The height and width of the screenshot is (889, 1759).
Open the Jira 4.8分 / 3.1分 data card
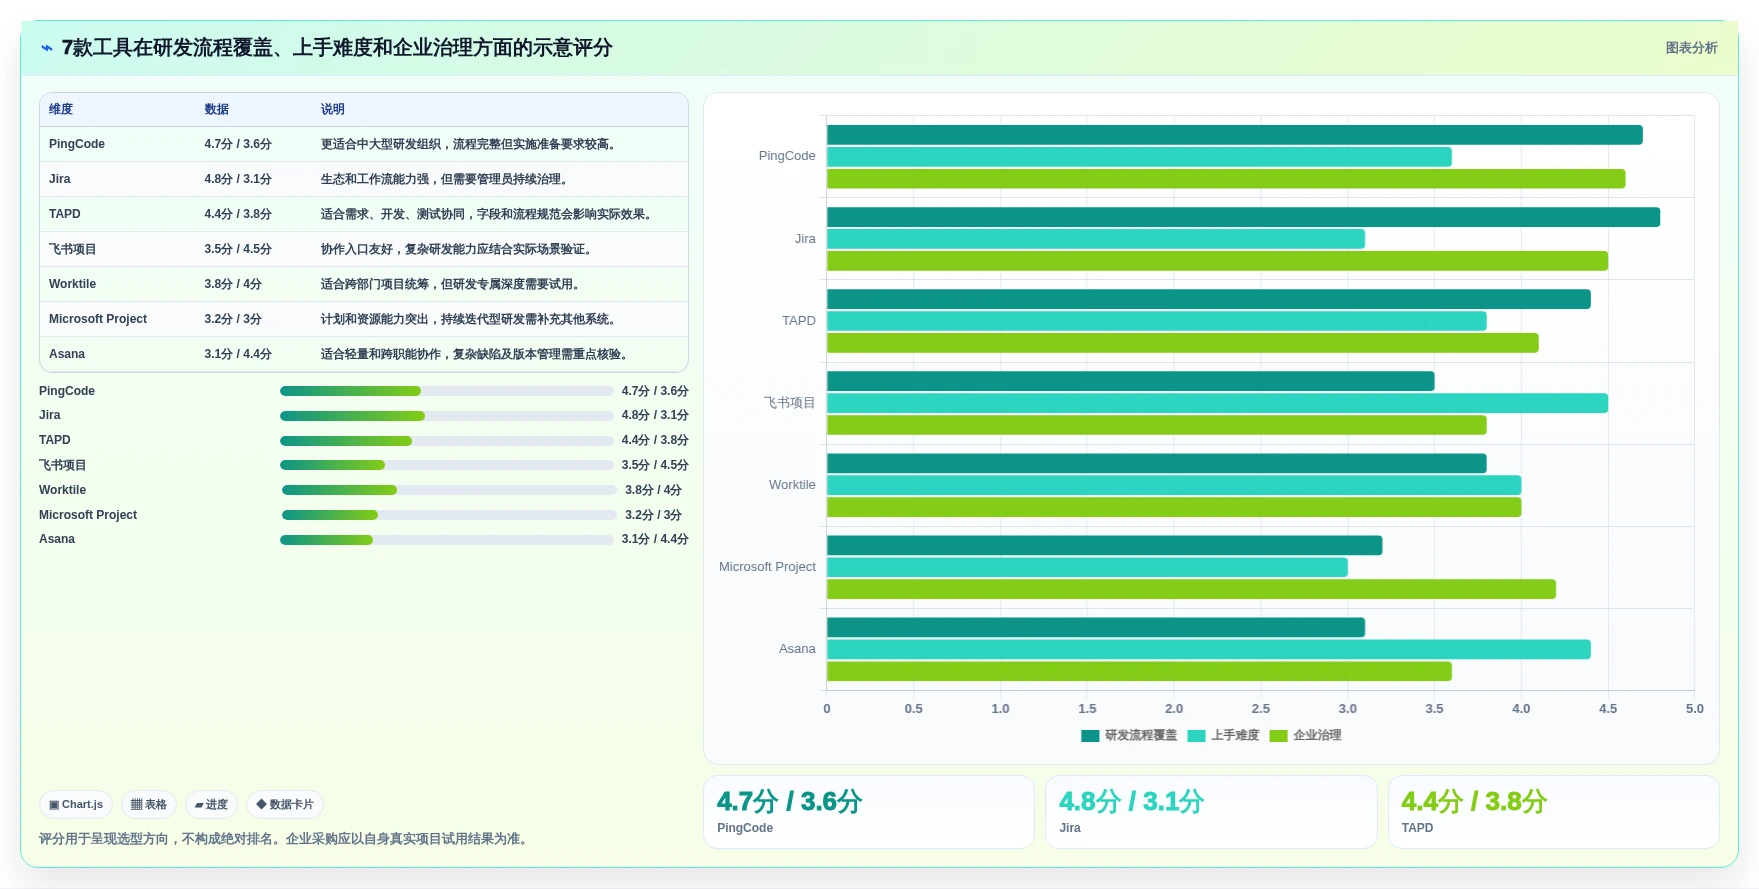[1211, 812]
